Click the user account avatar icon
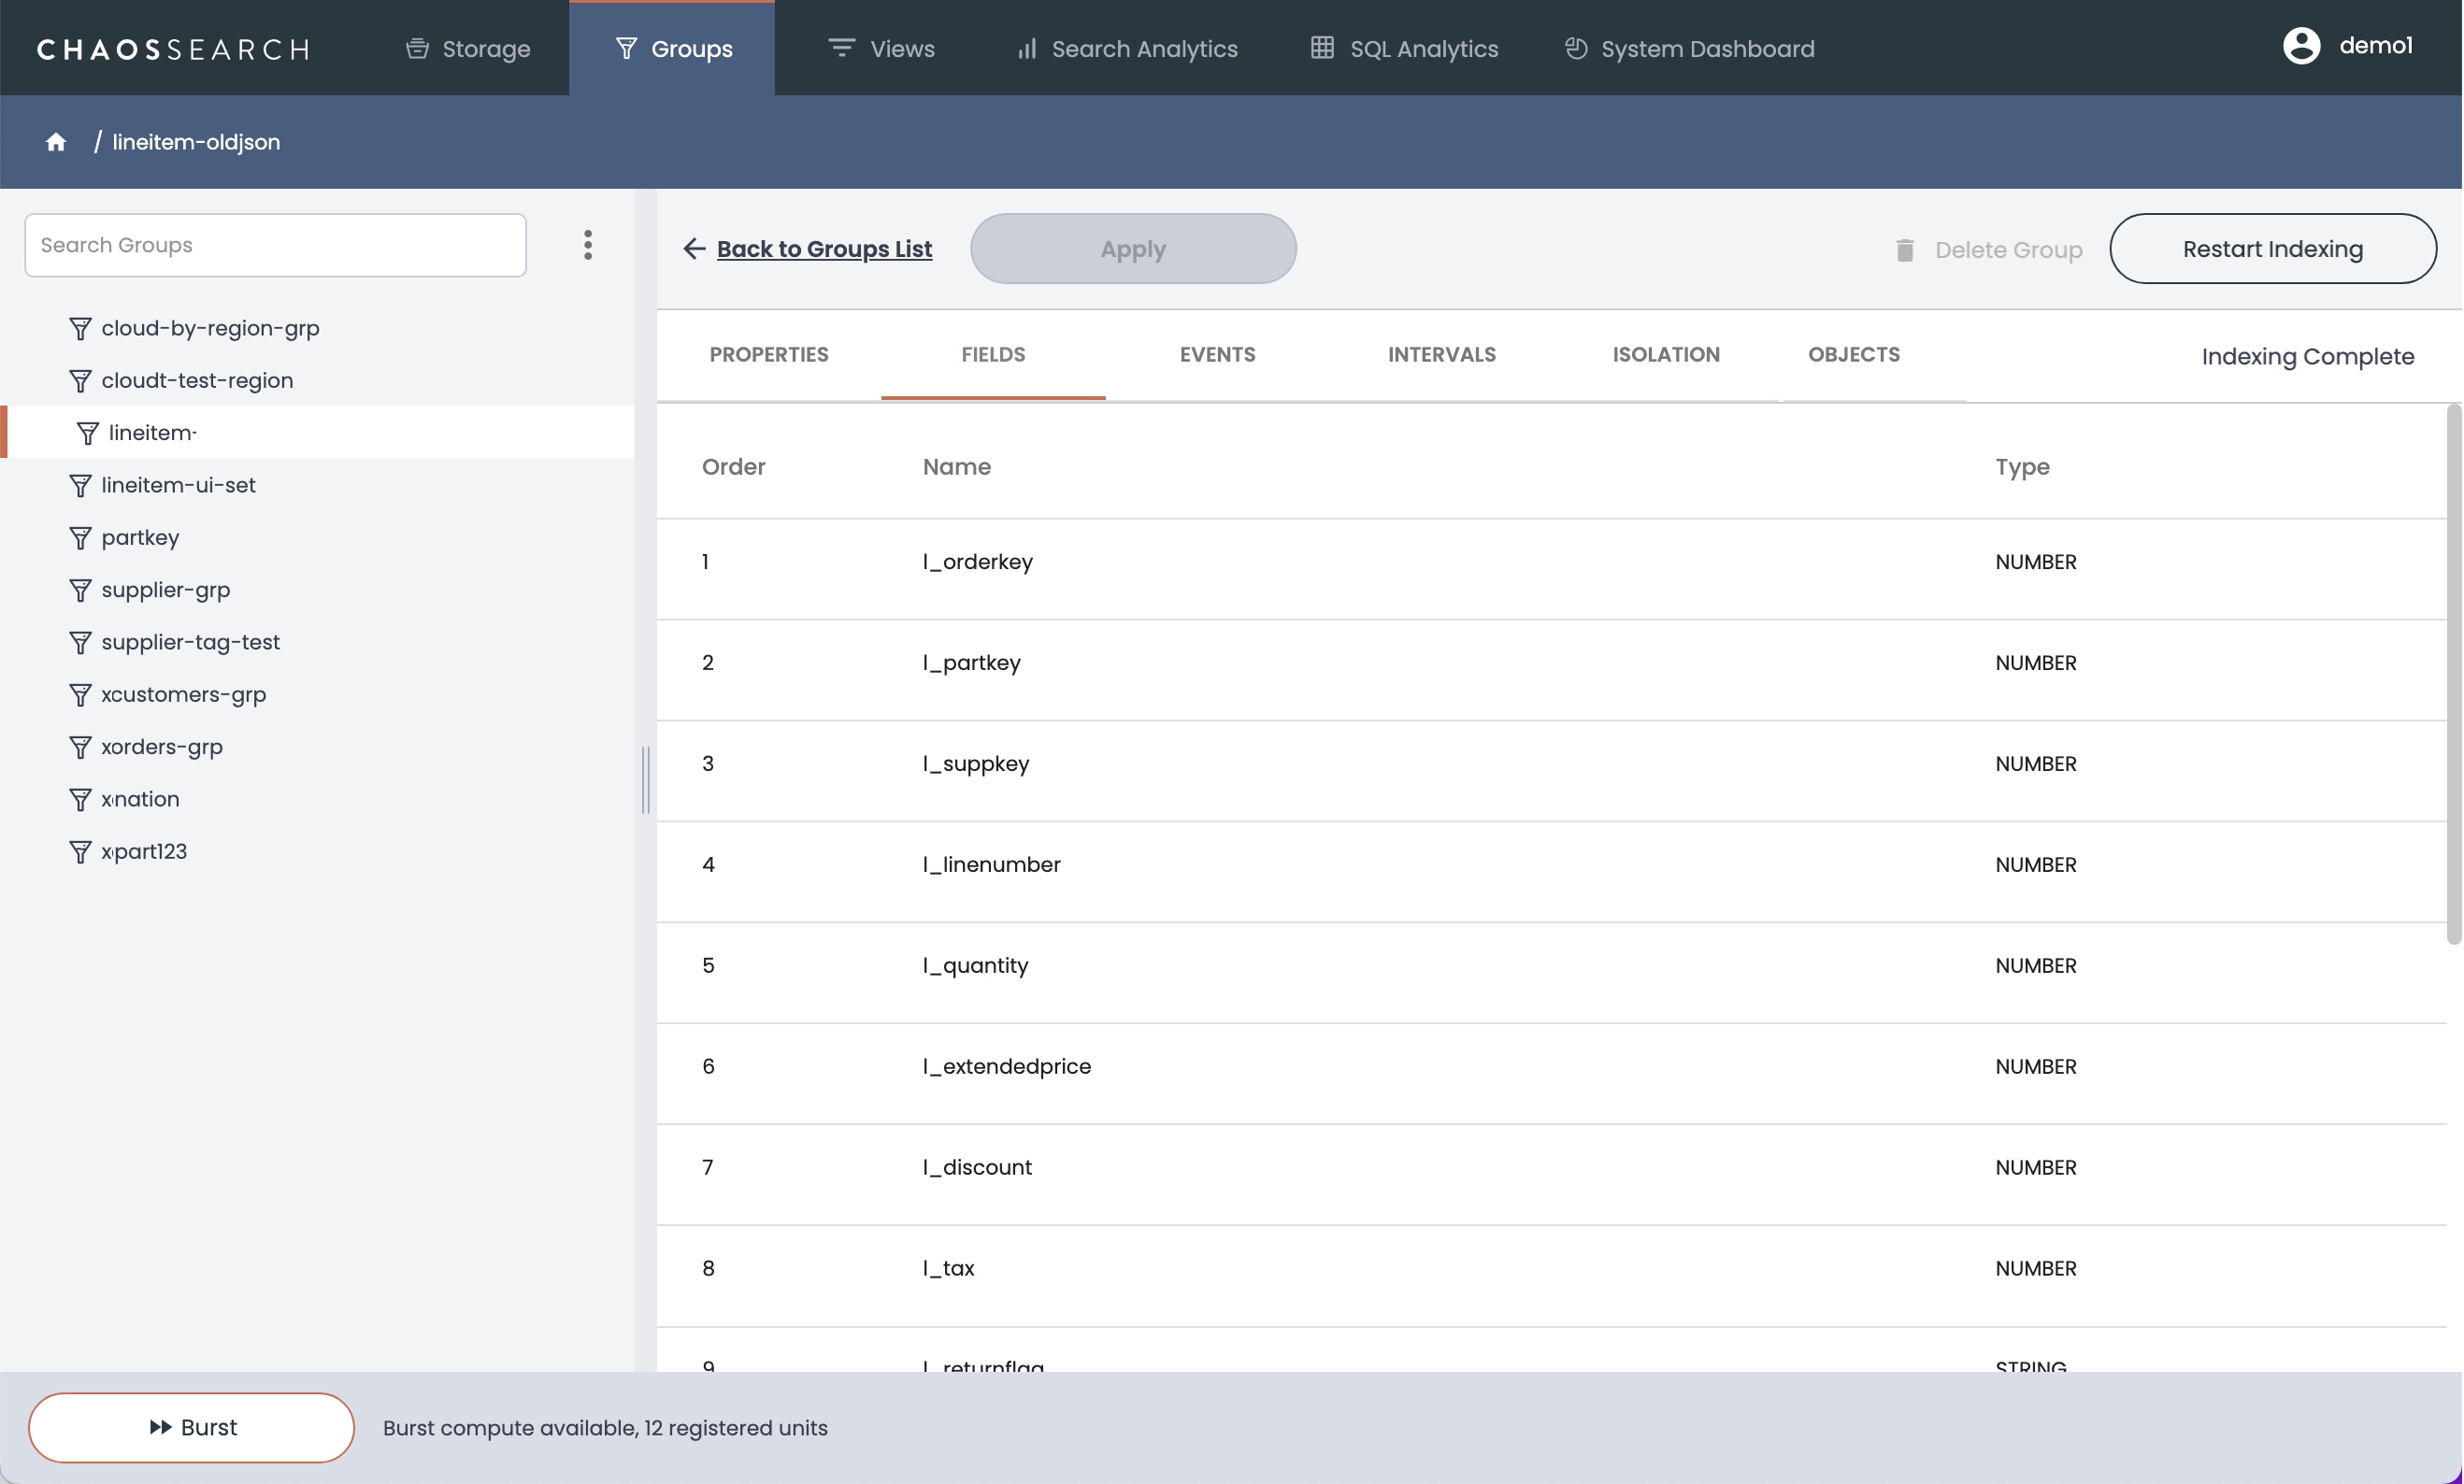2464x1484 pixels. 2301,46
